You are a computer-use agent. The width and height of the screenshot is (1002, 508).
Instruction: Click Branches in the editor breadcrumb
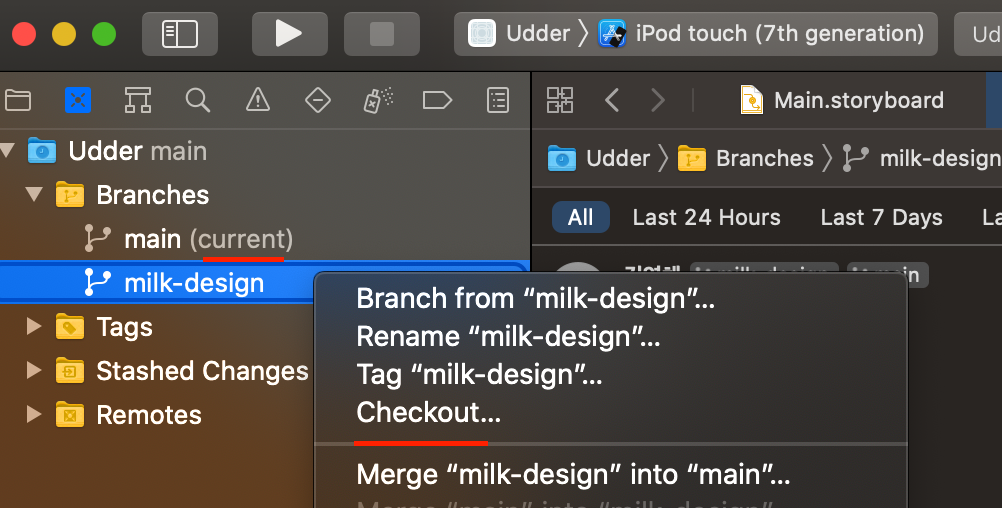pyautogui.click(x=745, y=158)
